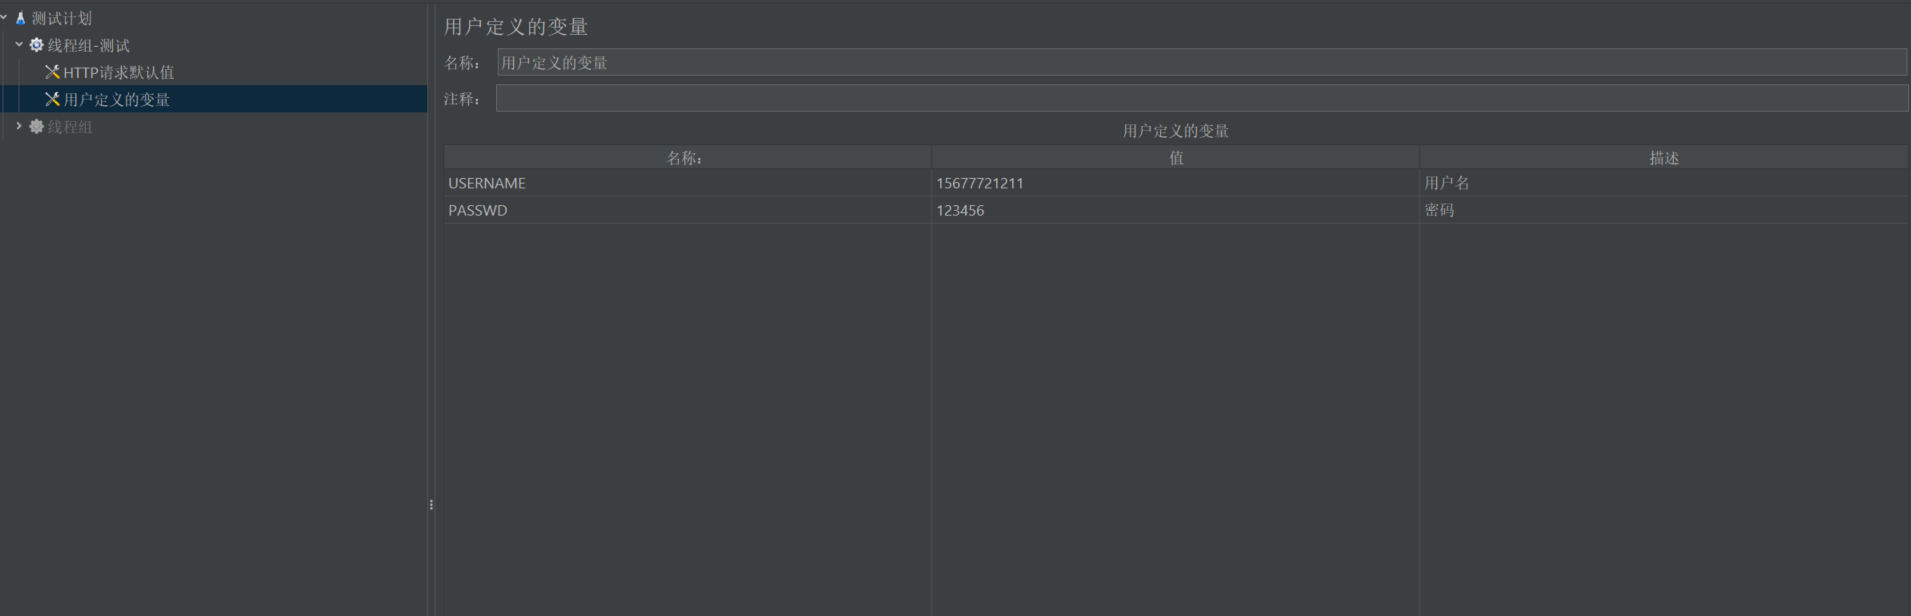Click the 测试计划 flask icon
1911x616 pixels.
tap(20, 18)
